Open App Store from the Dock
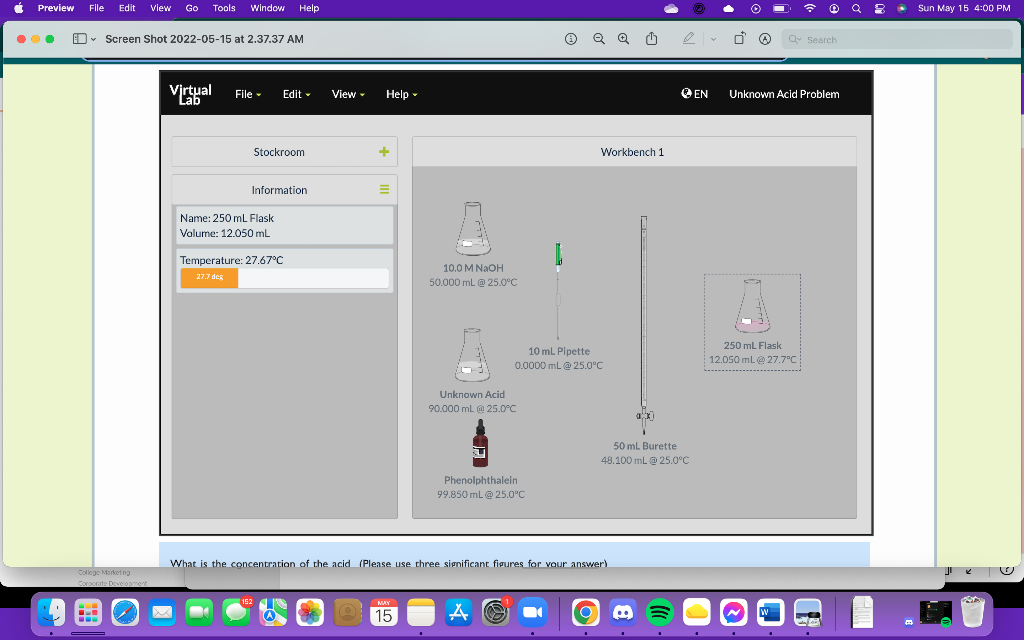This screenshot has height=640, width=1024. pyautogui.click(x=458, y=613)
